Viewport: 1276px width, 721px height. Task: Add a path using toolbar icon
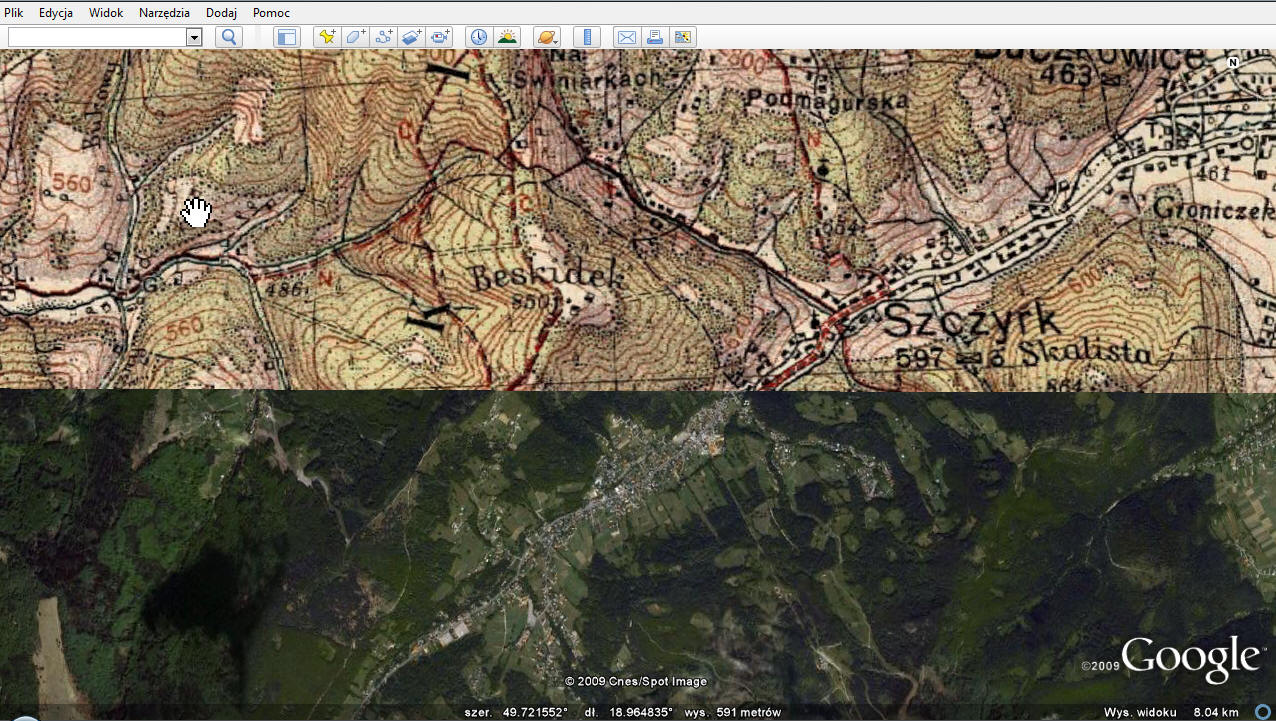click(x=383, y=37)
